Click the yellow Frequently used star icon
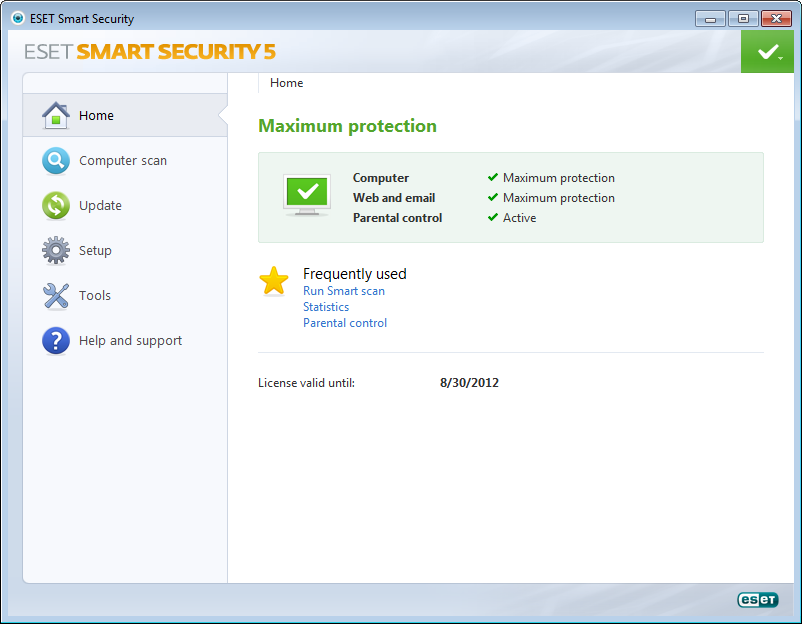 point(274,281)
